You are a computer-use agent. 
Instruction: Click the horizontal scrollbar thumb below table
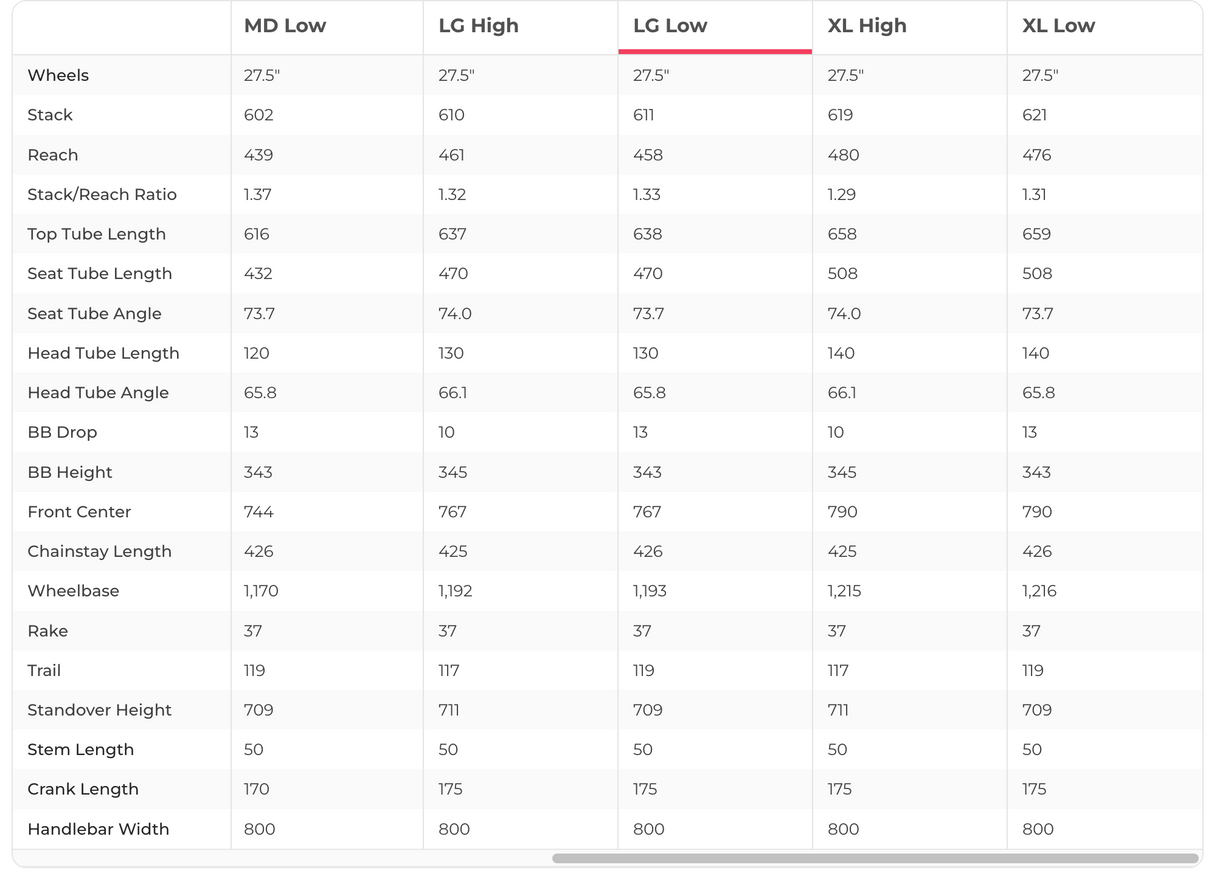pyautogui.click(x=875, y=858)
